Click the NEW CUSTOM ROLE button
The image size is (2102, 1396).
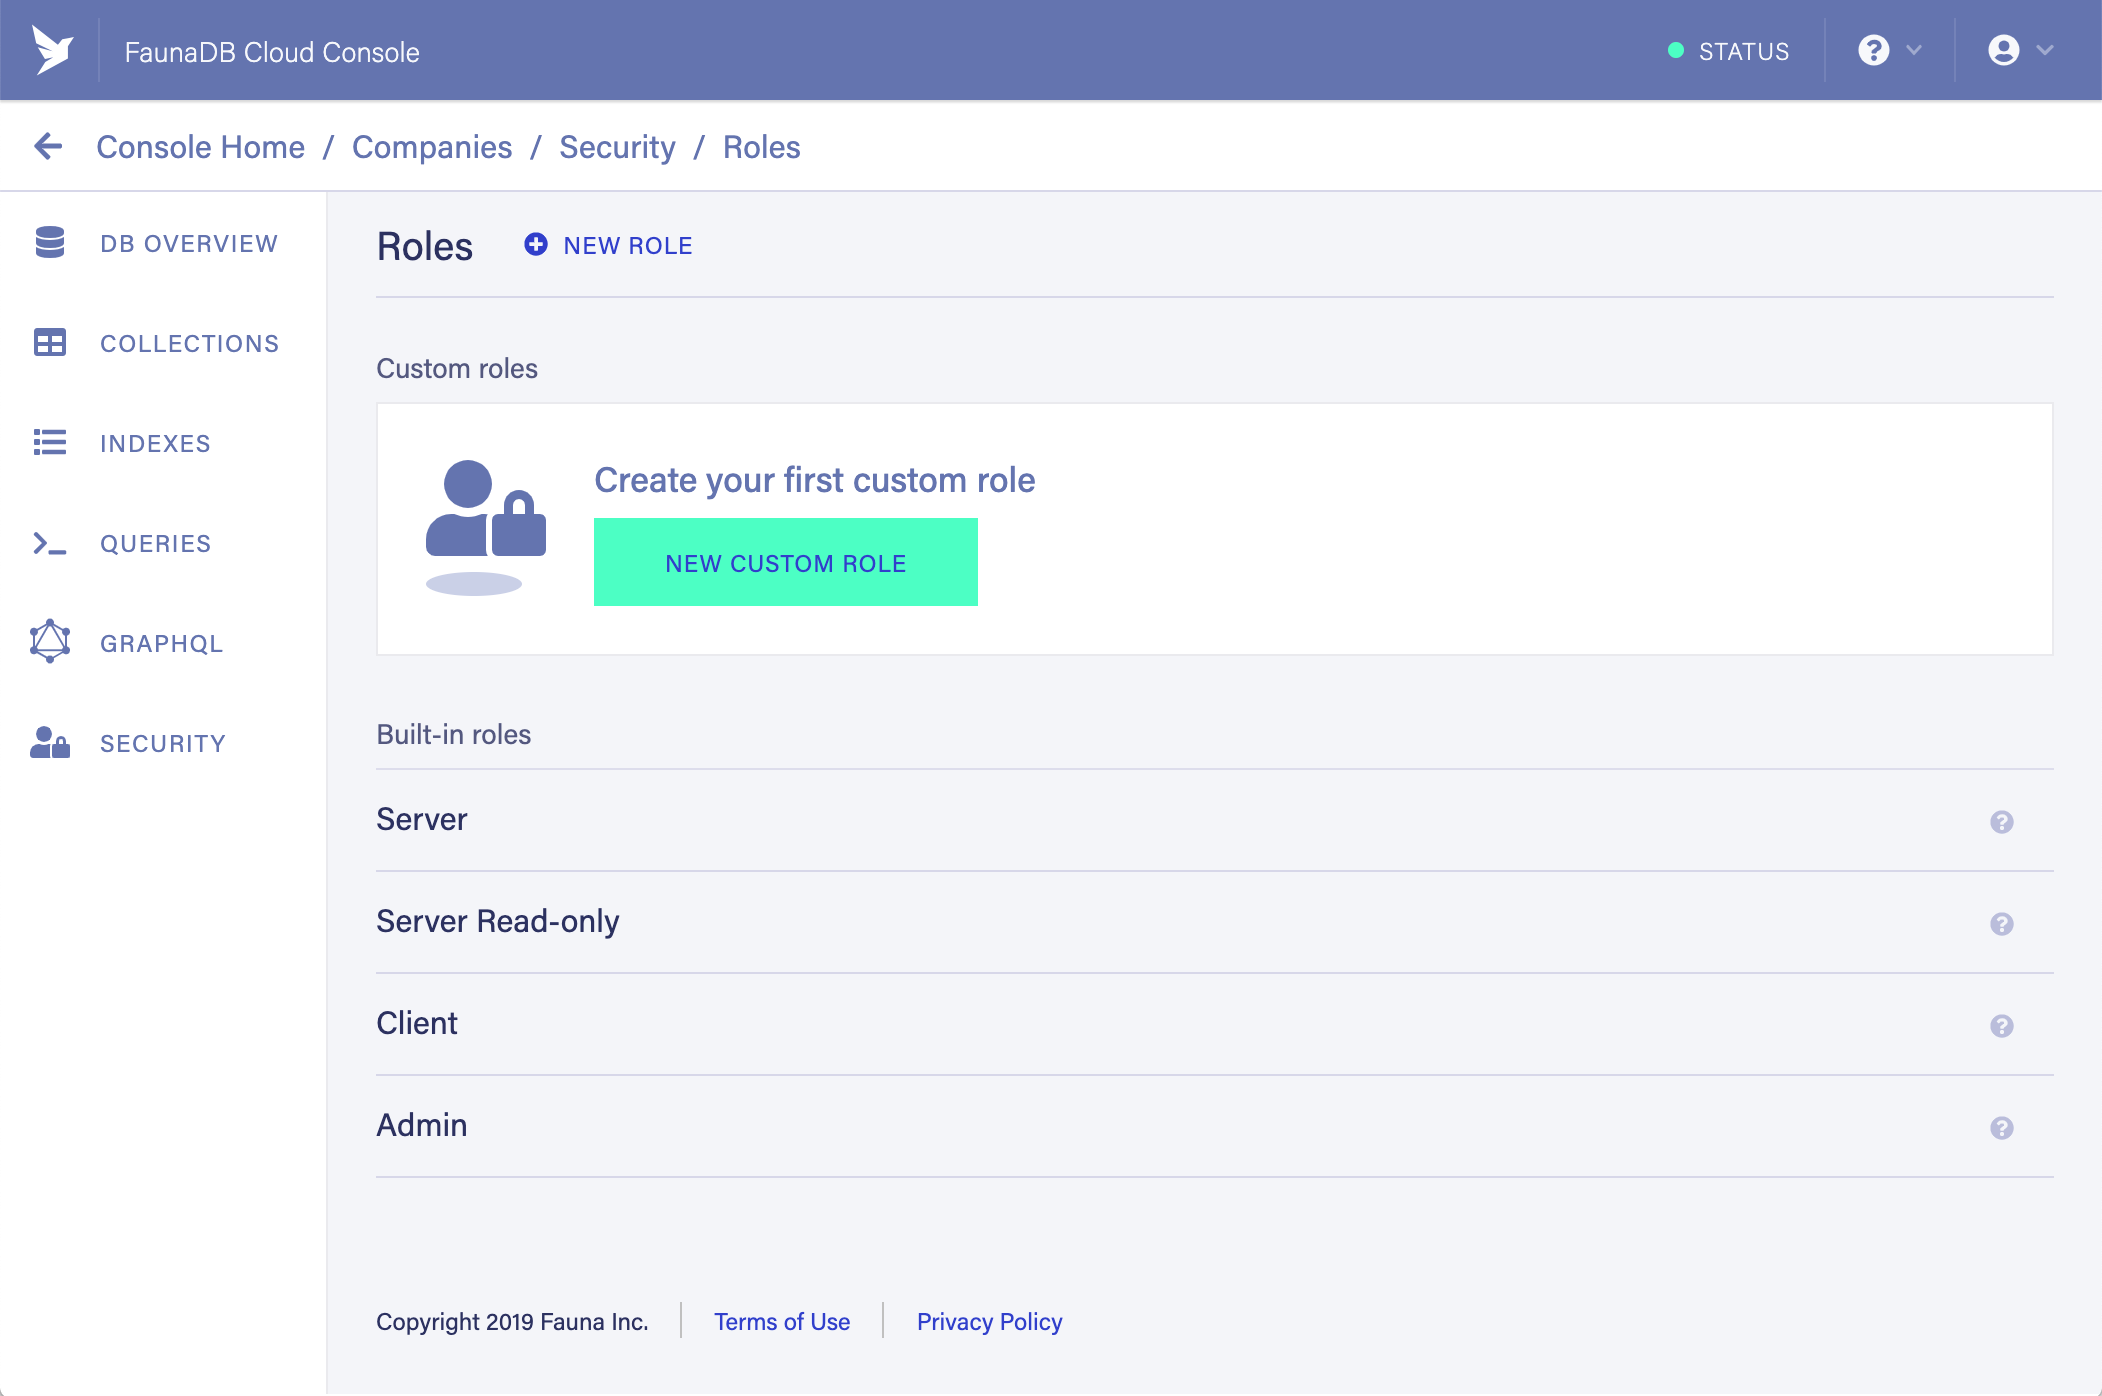[x=785, y=562]
